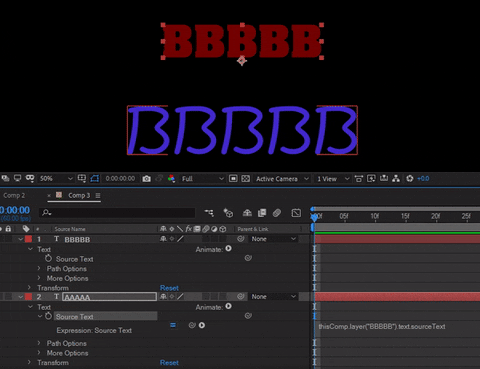Click Reset for layer 1 Transform

pos(169,288)
